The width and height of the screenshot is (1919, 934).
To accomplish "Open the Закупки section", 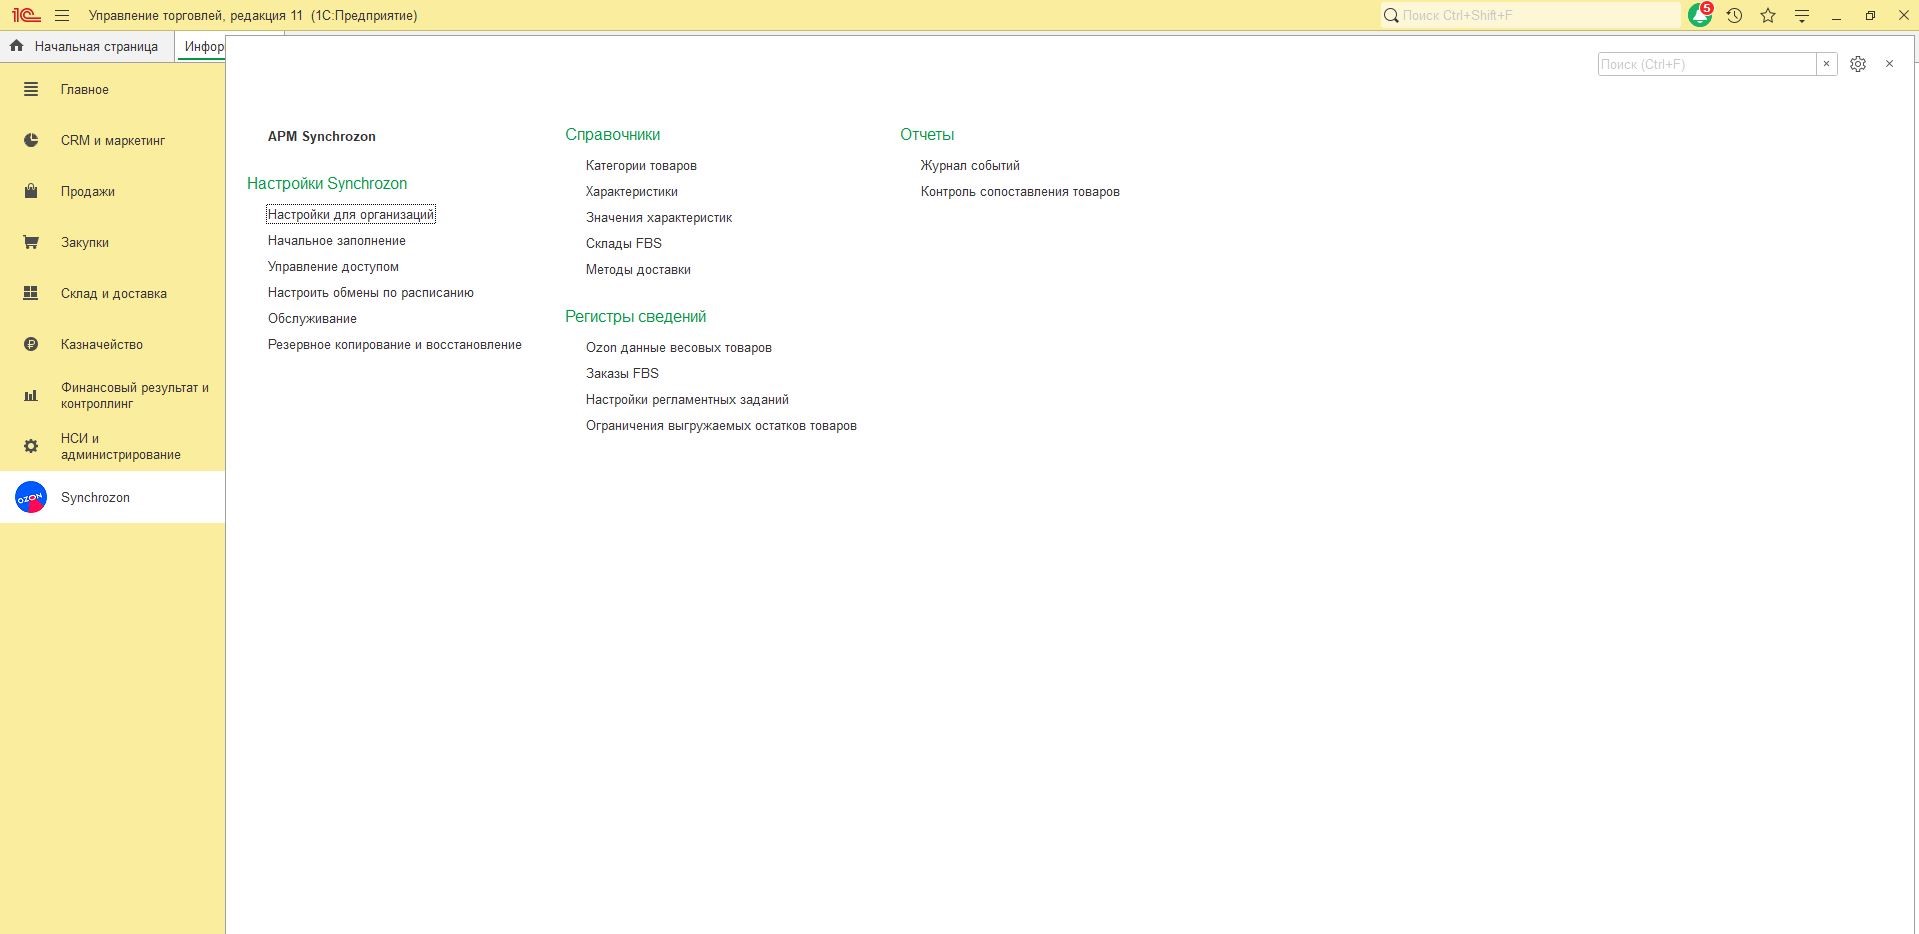I will pos(112,242).
